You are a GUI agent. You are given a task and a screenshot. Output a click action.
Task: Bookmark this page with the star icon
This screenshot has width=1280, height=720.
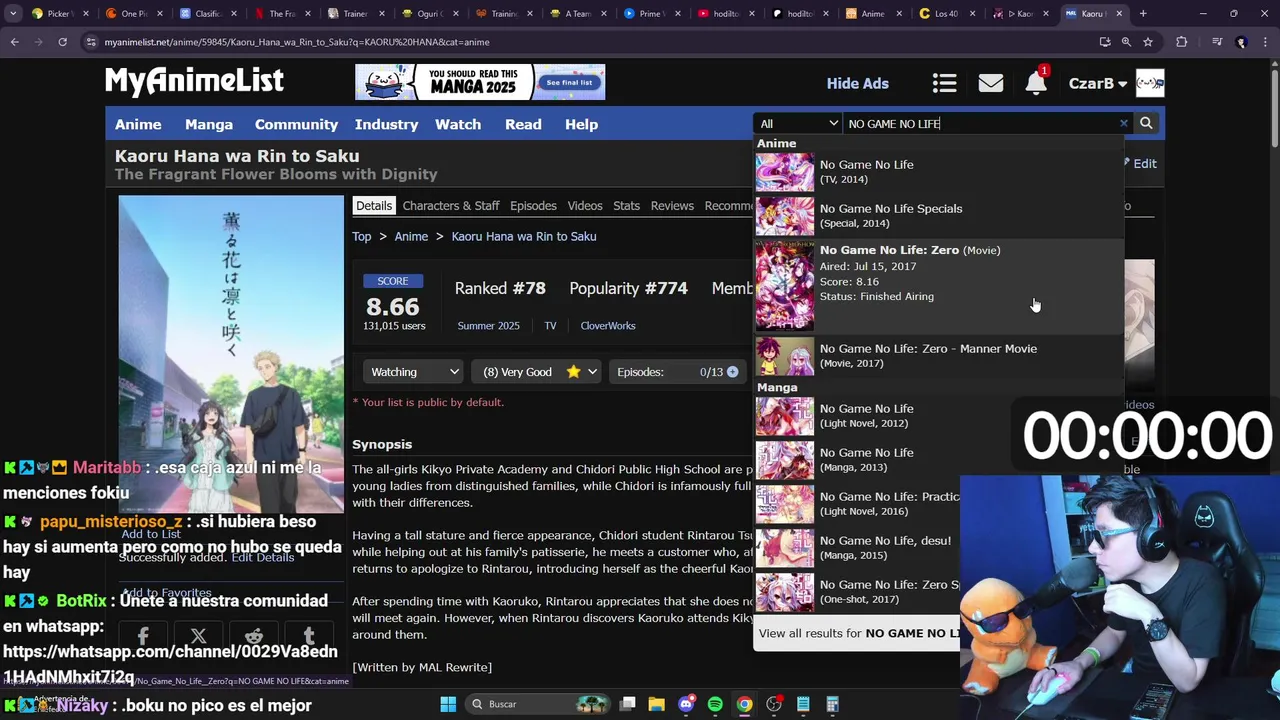tap(1148, 42)
